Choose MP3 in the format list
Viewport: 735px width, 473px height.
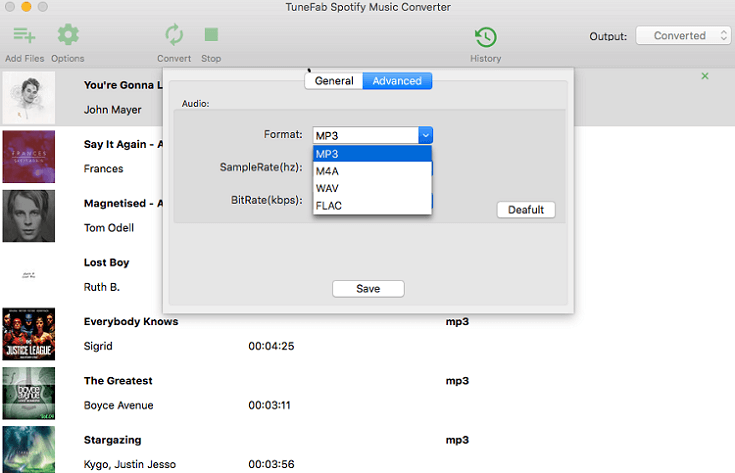(x=372, y=154)
